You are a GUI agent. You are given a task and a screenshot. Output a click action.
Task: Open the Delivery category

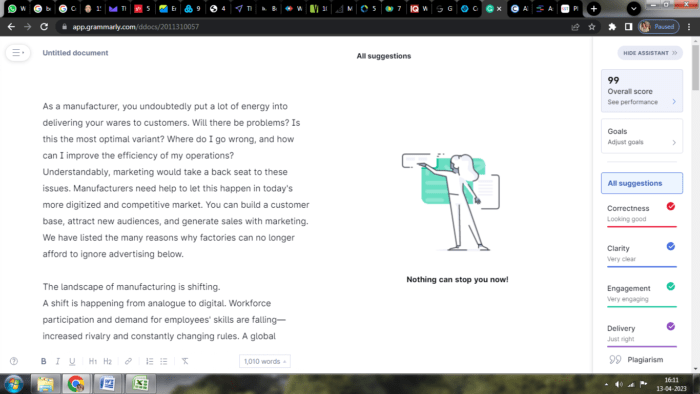(642, 334)
